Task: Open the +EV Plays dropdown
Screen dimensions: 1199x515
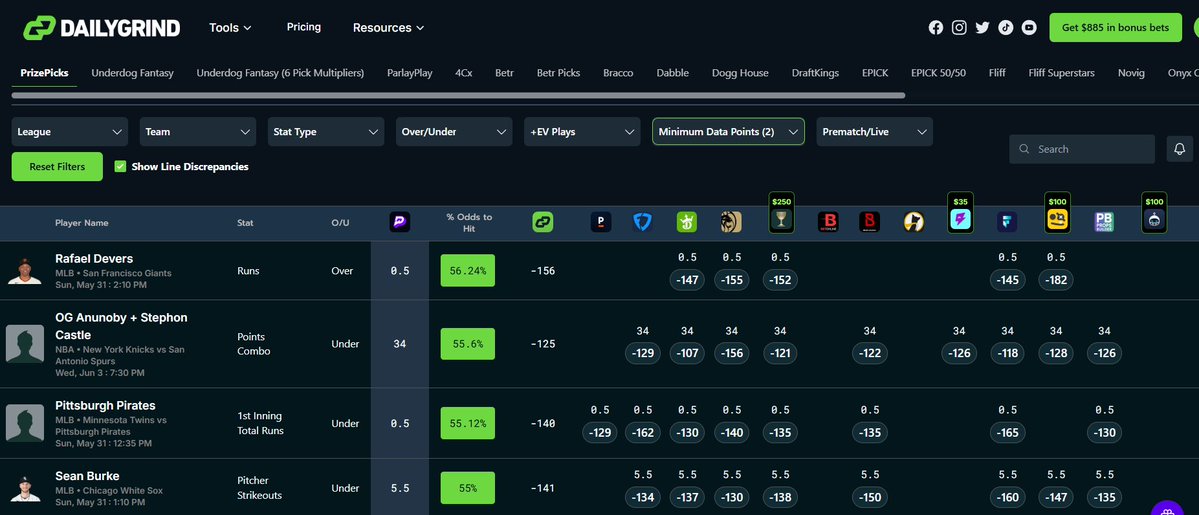Action: [582, 132]
